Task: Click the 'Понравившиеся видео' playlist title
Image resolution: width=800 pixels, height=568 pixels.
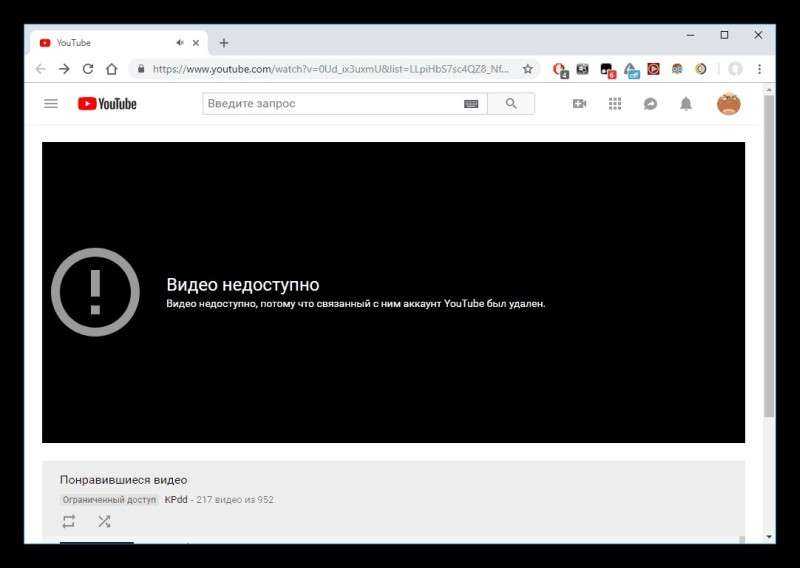Action: tap(123, 480)
